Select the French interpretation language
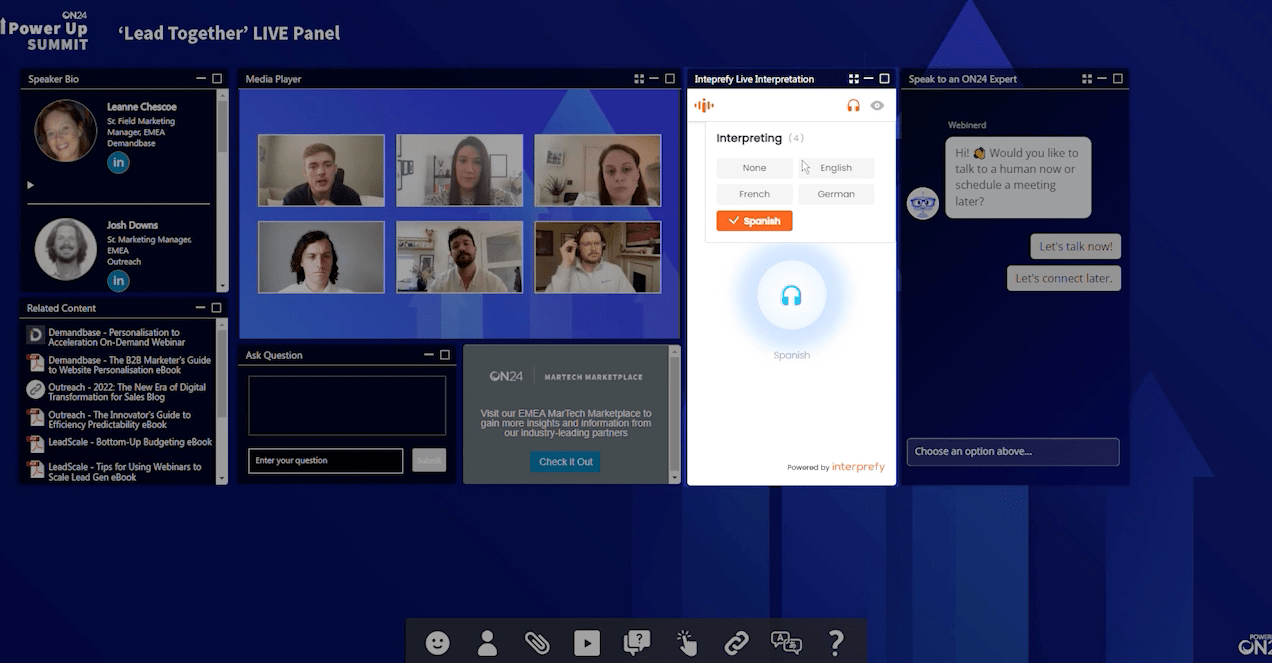 pyautogui.click(x=754, y=193)
